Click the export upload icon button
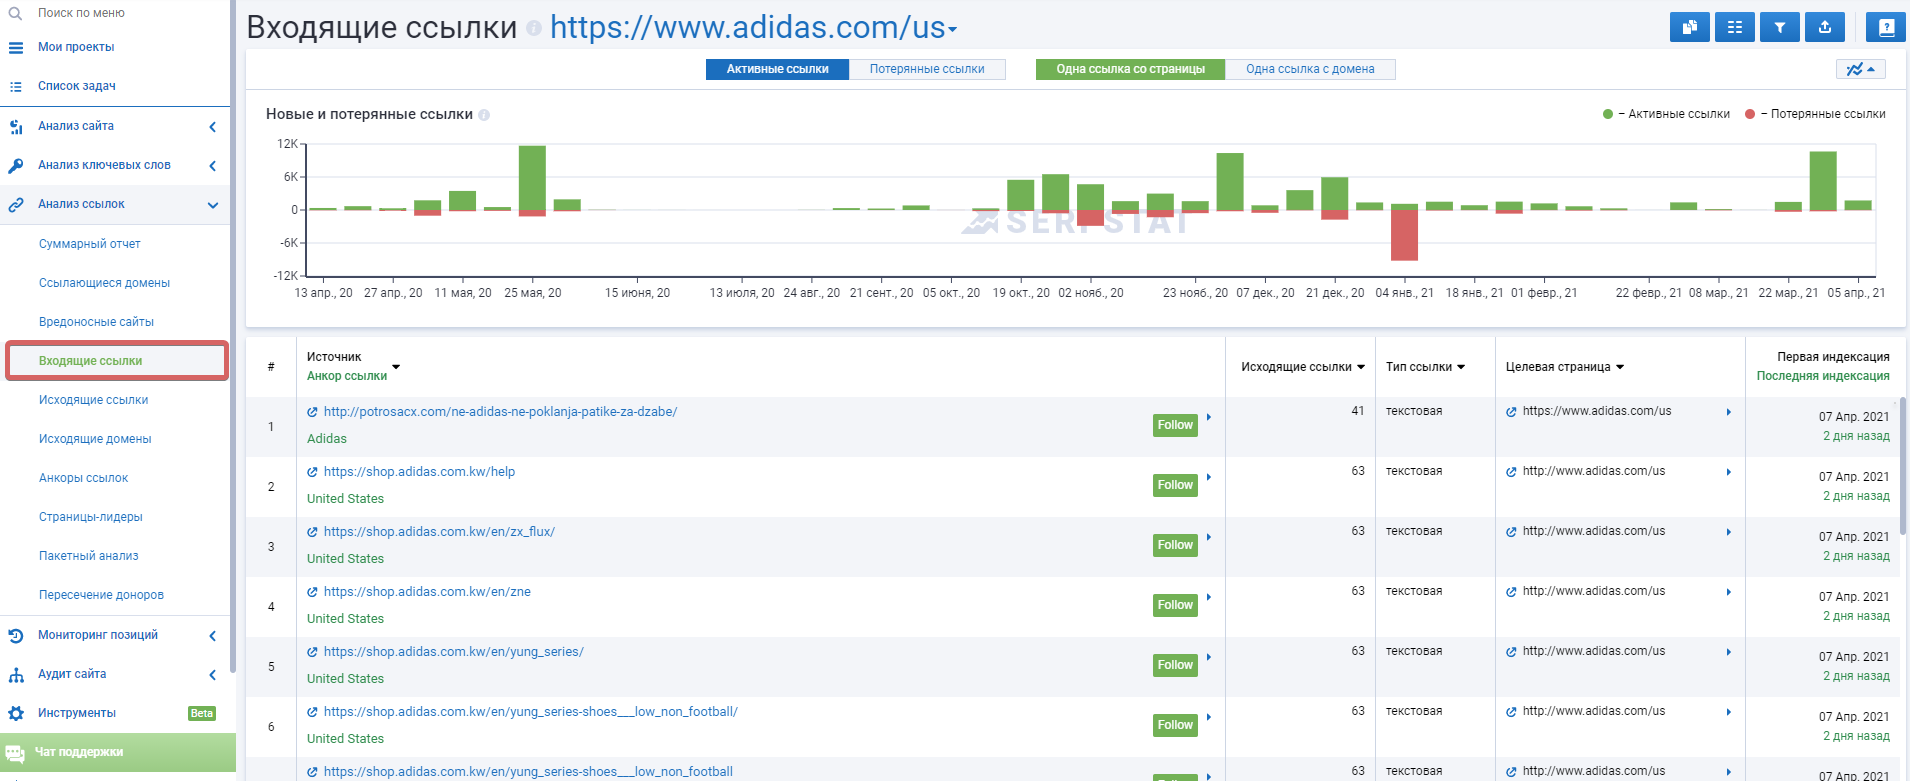The width and height of the screenshot is (1910, 781). pyautogui.click(x=1825, y=28)
